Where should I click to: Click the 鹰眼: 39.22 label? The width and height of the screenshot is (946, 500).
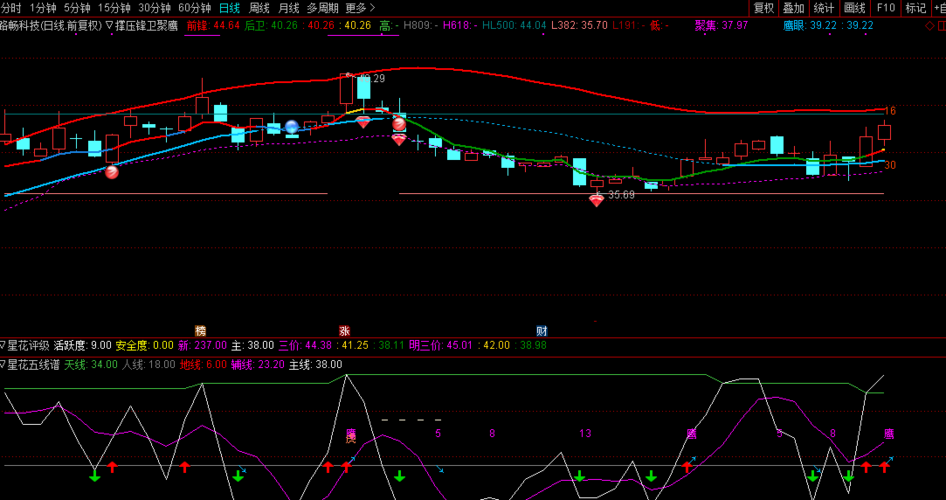[810, 25]
